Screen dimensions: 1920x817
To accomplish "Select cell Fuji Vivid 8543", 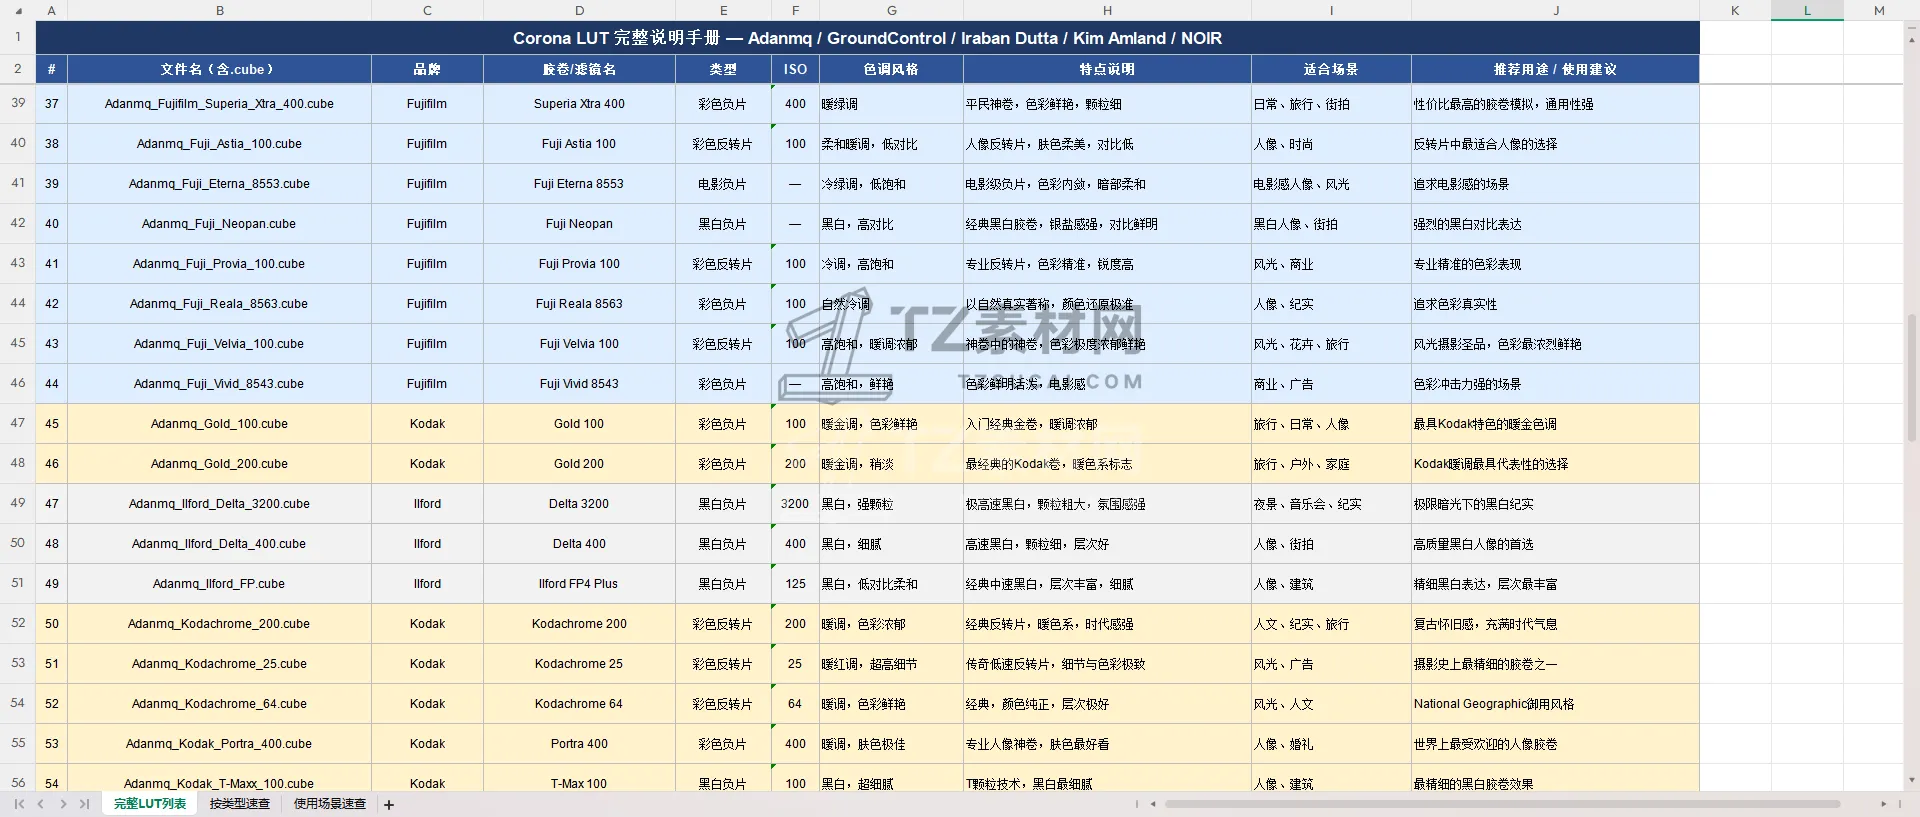I will click(x=579, y=384).
